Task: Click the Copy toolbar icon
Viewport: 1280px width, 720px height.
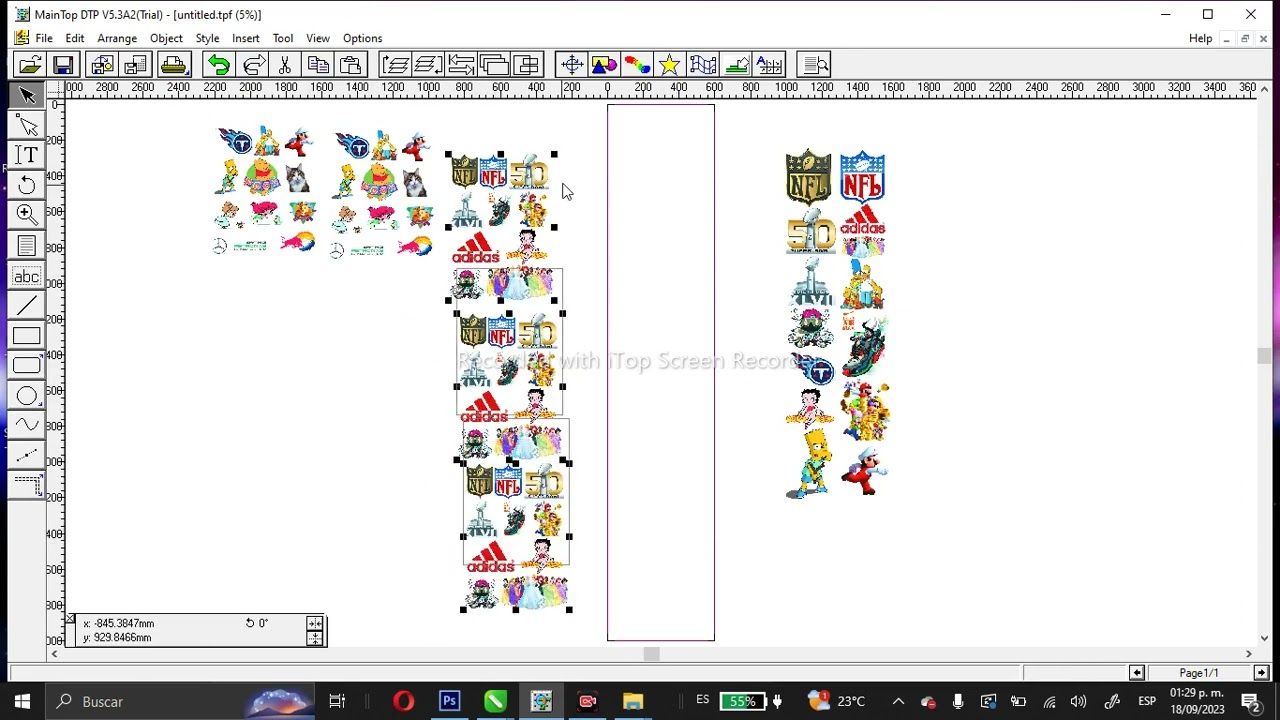Action: point(318,66)
